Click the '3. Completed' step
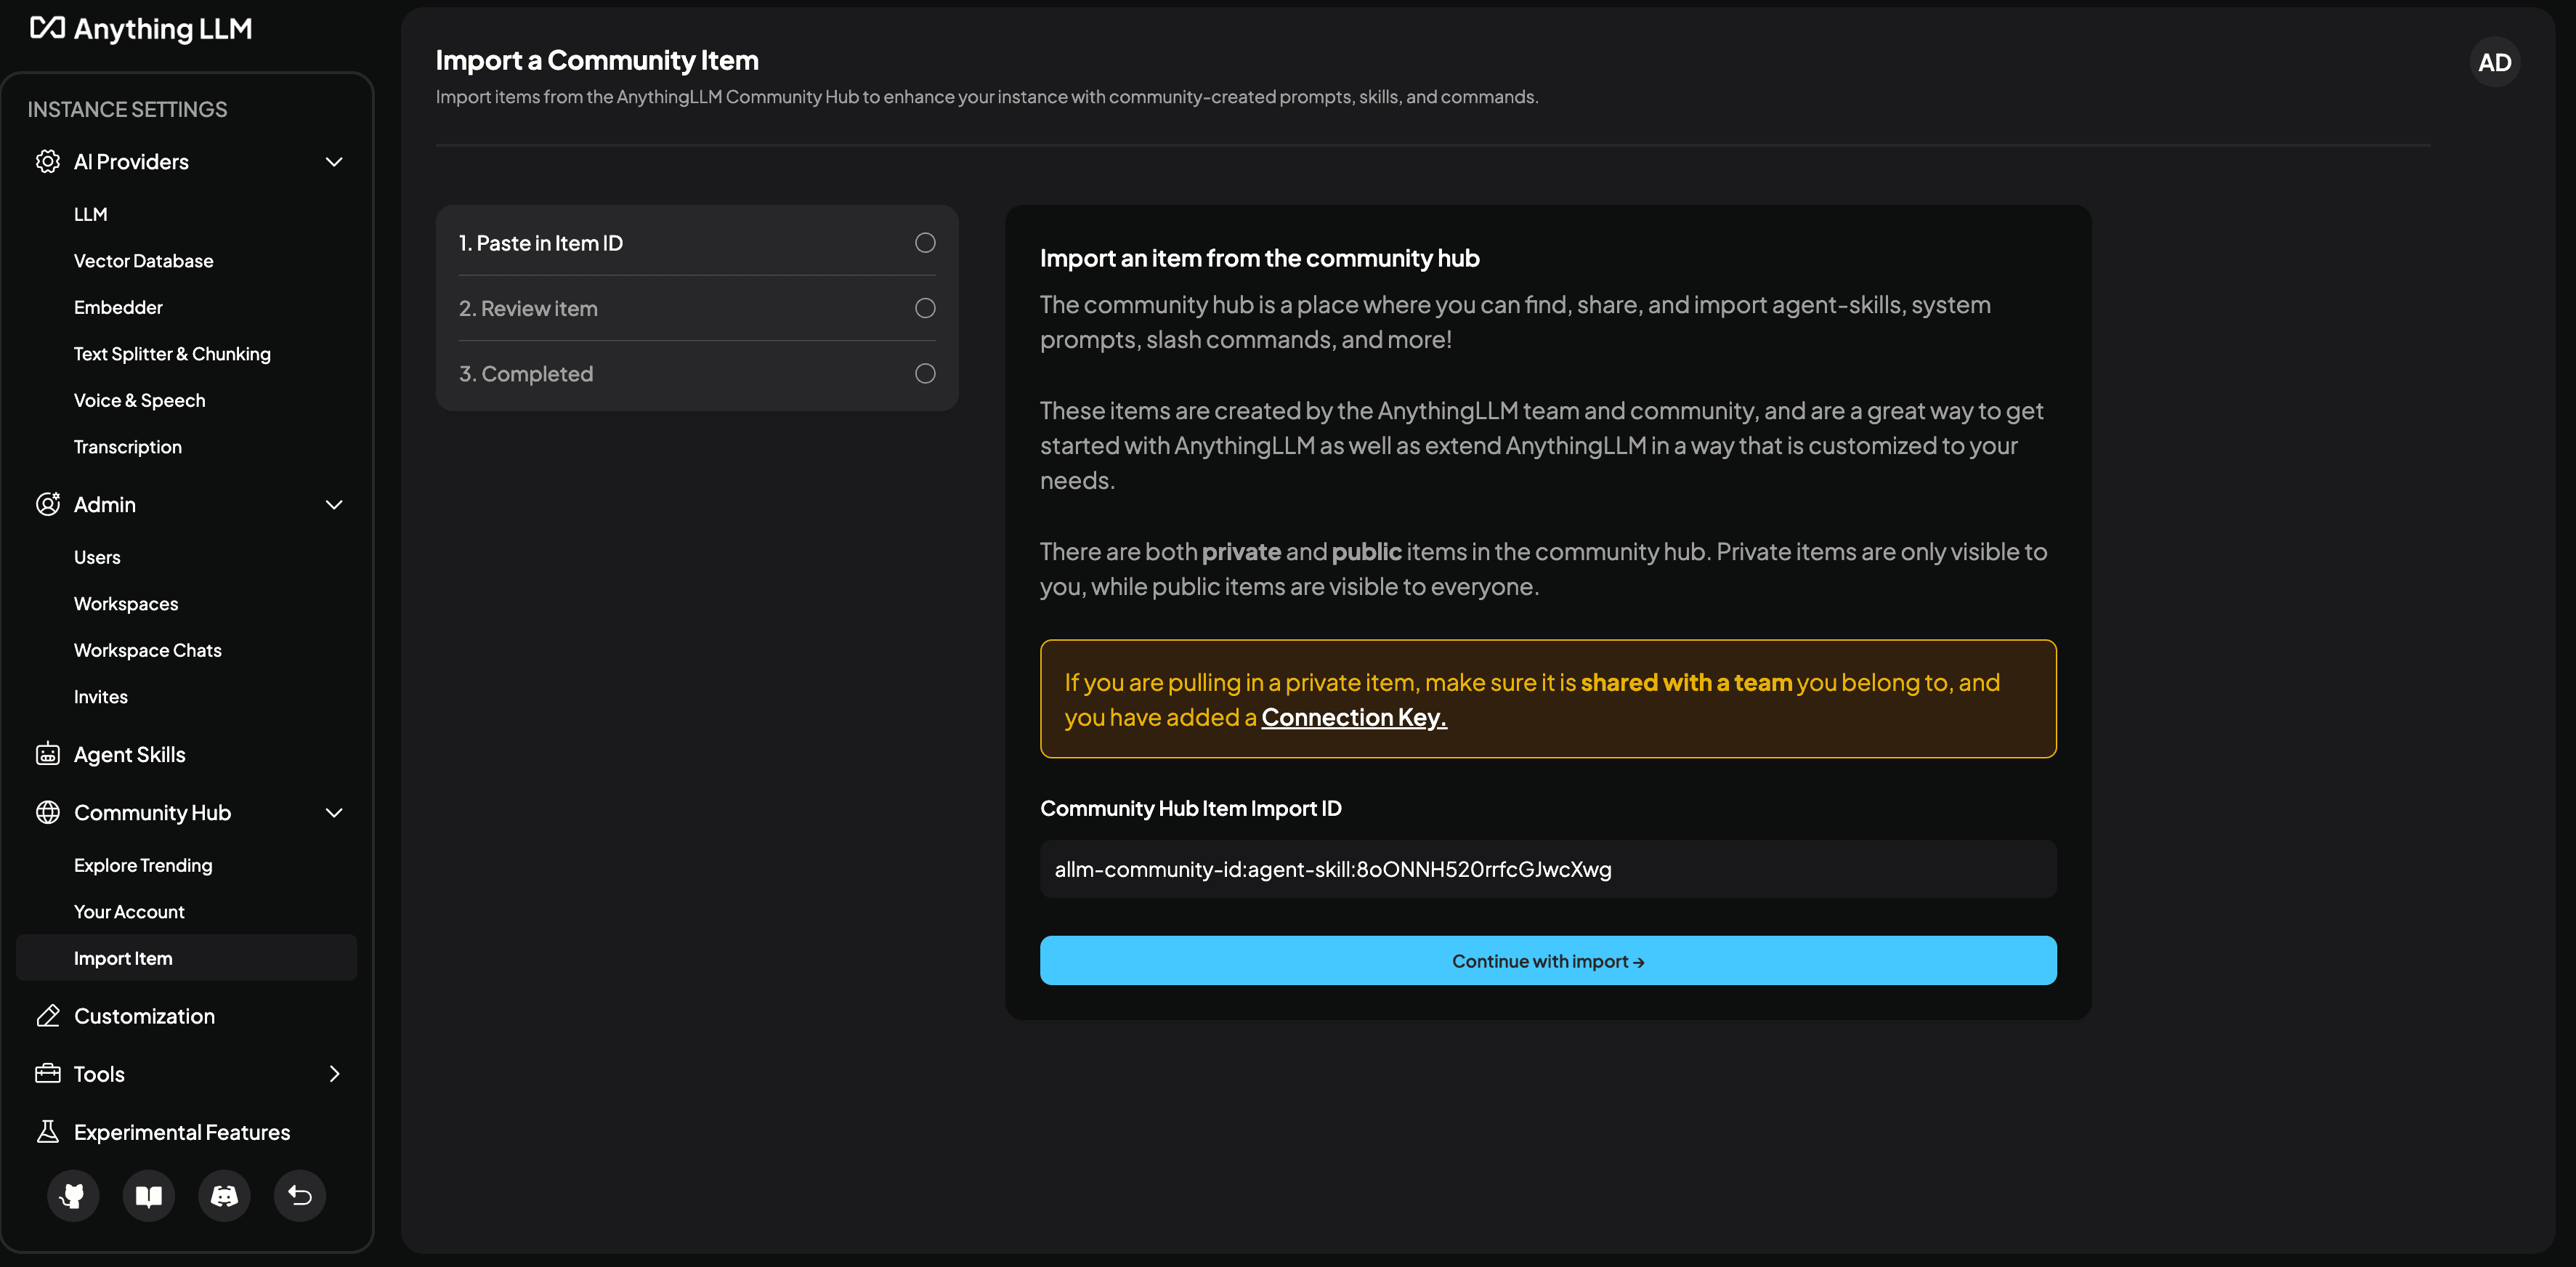The height and width of the screenshot is (1267, 2576). [697, 373]
